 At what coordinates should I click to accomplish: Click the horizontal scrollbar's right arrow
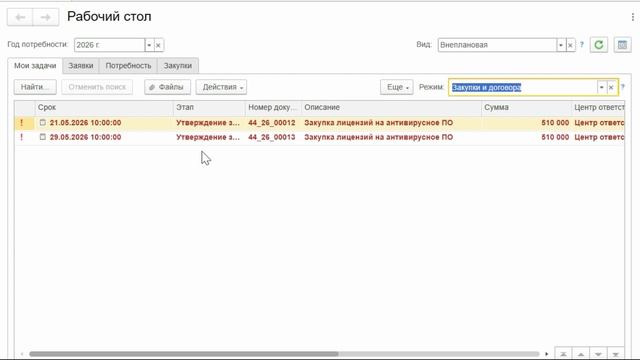(547, 354)
